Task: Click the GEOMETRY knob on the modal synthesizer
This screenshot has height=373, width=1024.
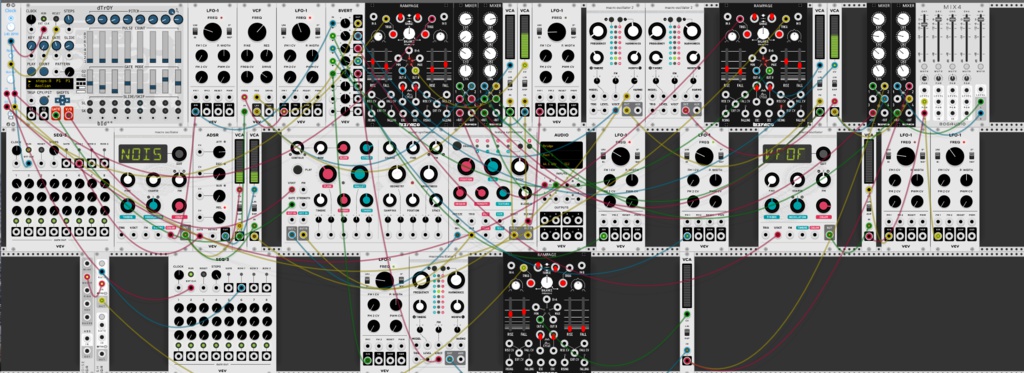Action: pos(397,174)
